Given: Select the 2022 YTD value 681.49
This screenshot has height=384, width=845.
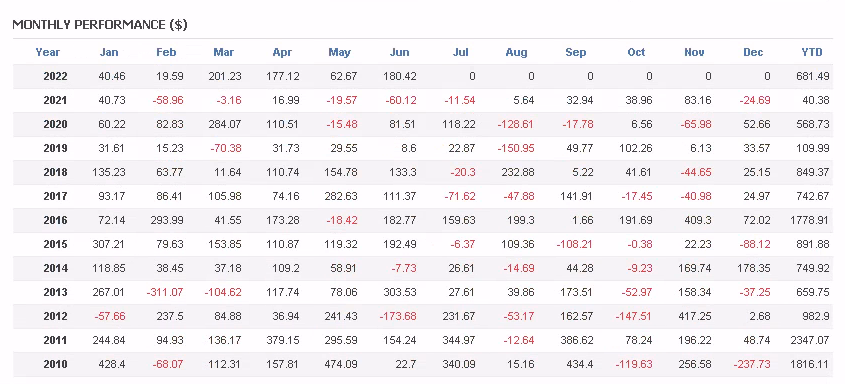Looking at the screenshot, I should 813,76.
